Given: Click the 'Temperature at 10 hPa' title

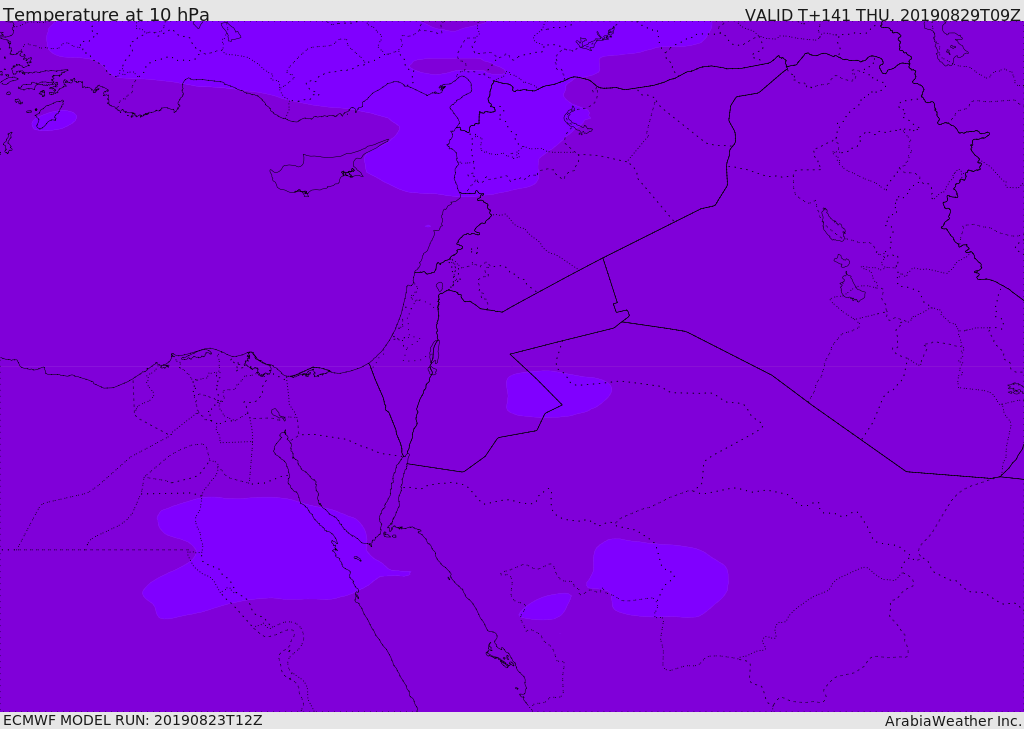Looking at the screenshot, I should click(x=106, y=14).
